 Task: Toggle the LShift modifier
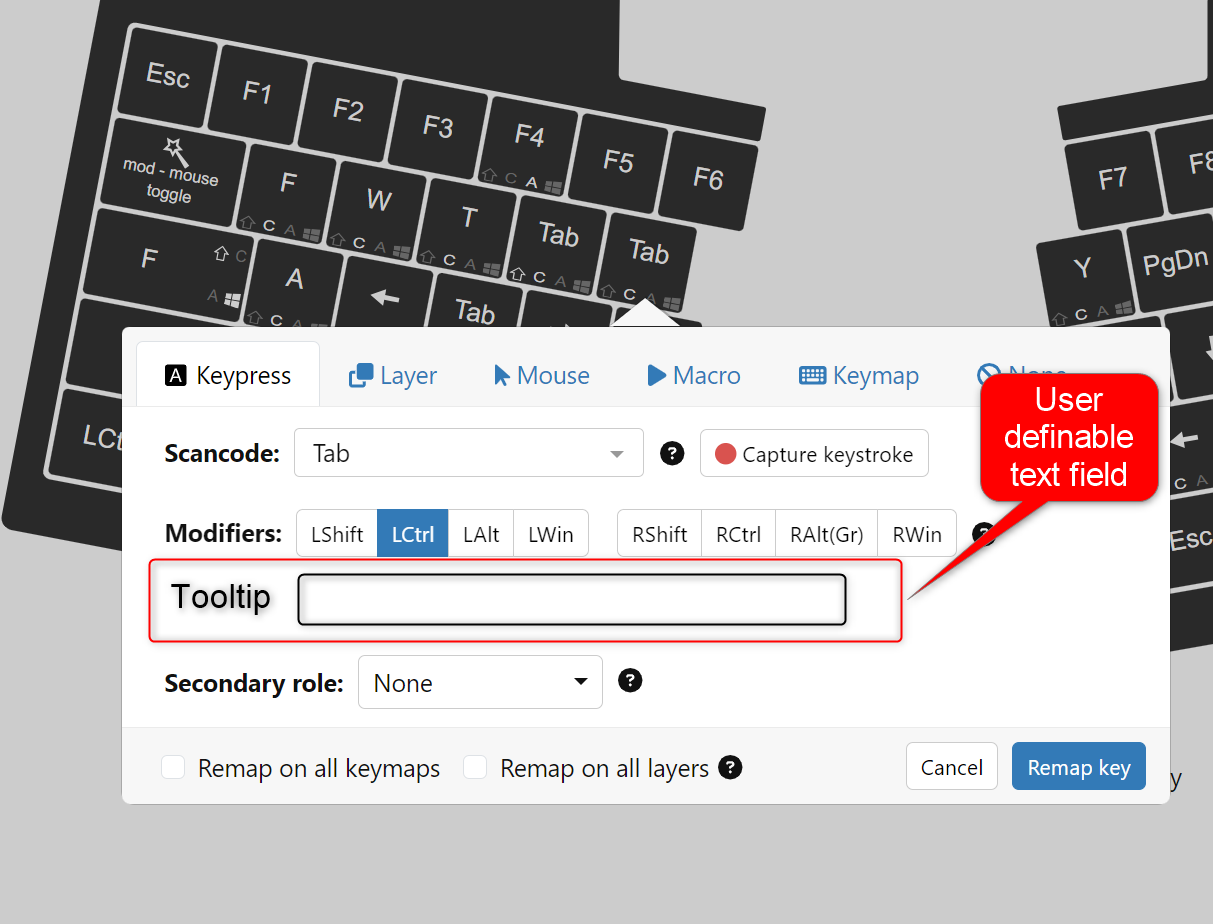[337, 534]
